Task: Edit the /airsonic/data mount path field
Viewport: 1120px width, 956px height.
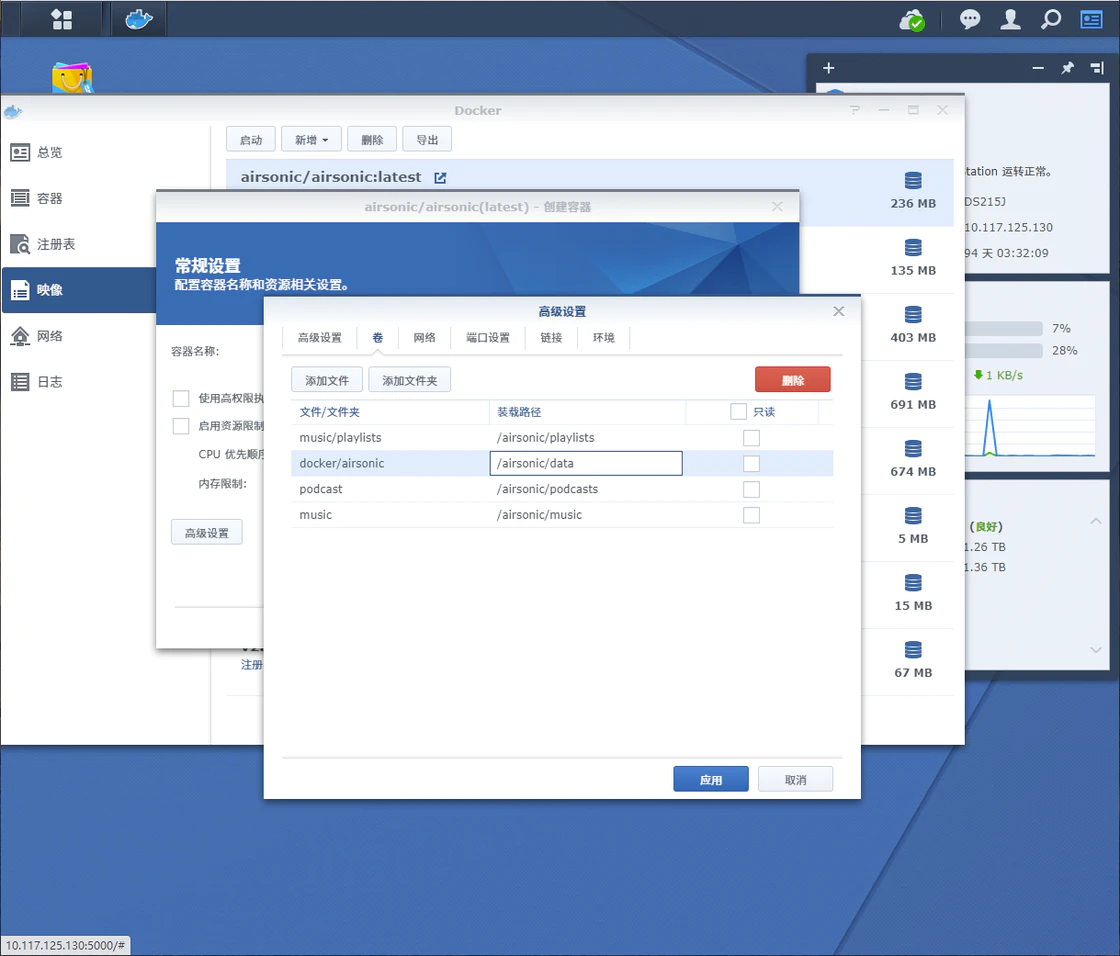Action: pos(586,463)
